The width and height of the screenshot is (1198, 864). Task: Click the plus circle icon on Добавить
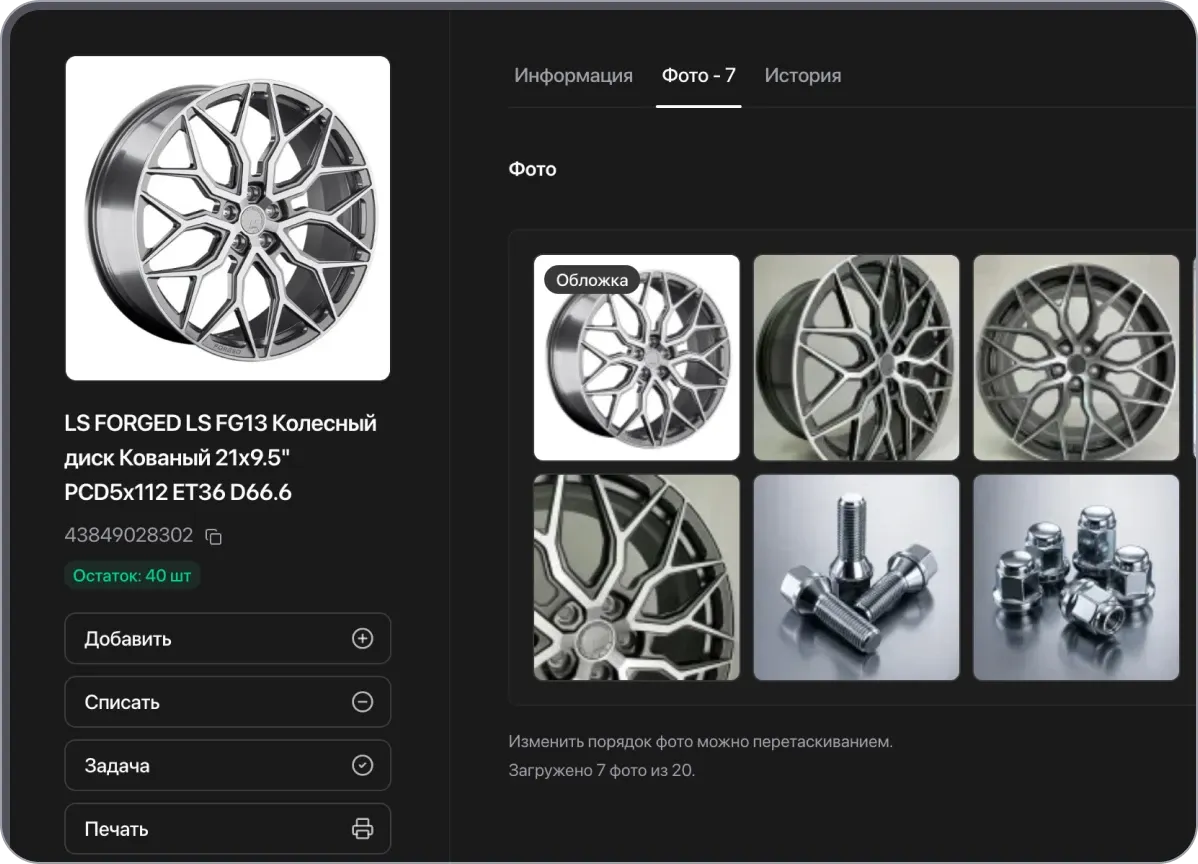coord(362,639)
